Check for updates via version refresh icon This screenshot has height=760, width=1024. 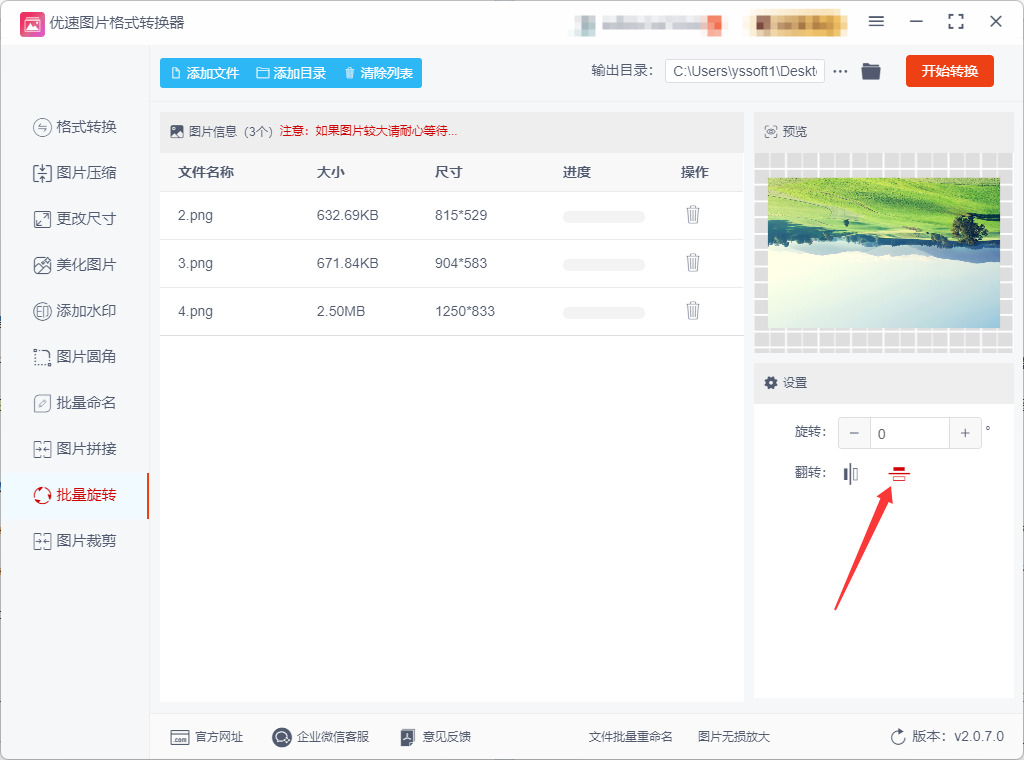pos(898,737)
